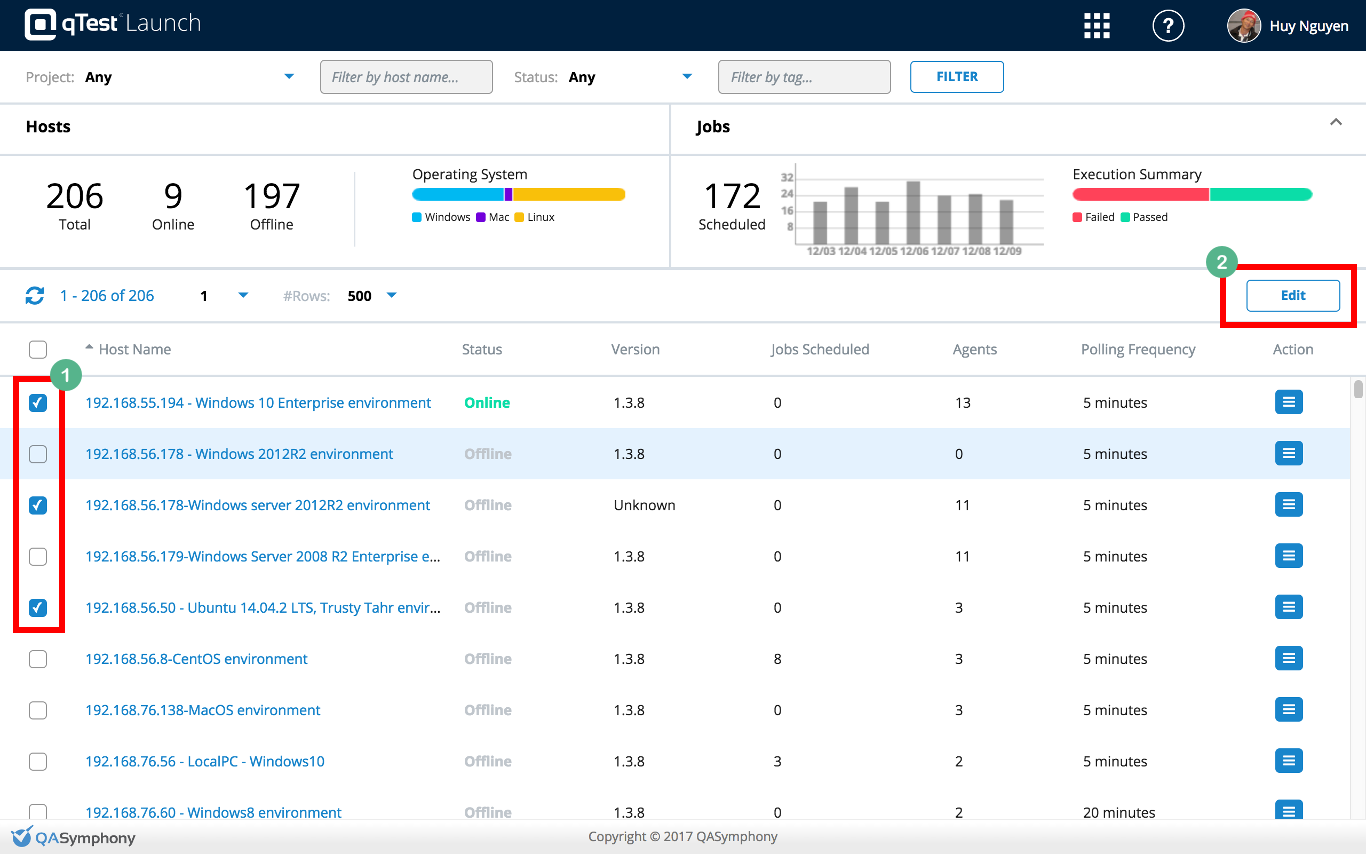Click the Polling Frequency column header

click(x=1138, y=349)
